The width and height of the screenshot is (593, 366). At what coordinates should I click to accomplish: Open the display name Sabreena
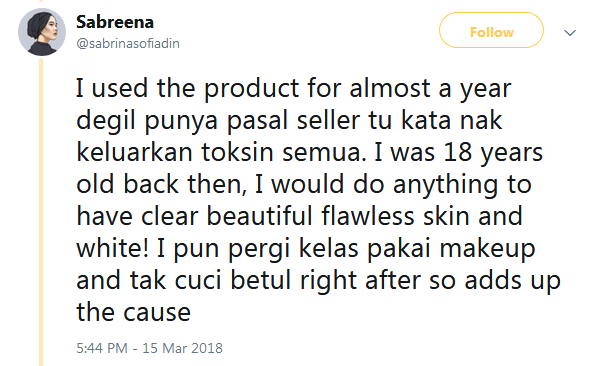pyautogui.click(x=115, y=22)
